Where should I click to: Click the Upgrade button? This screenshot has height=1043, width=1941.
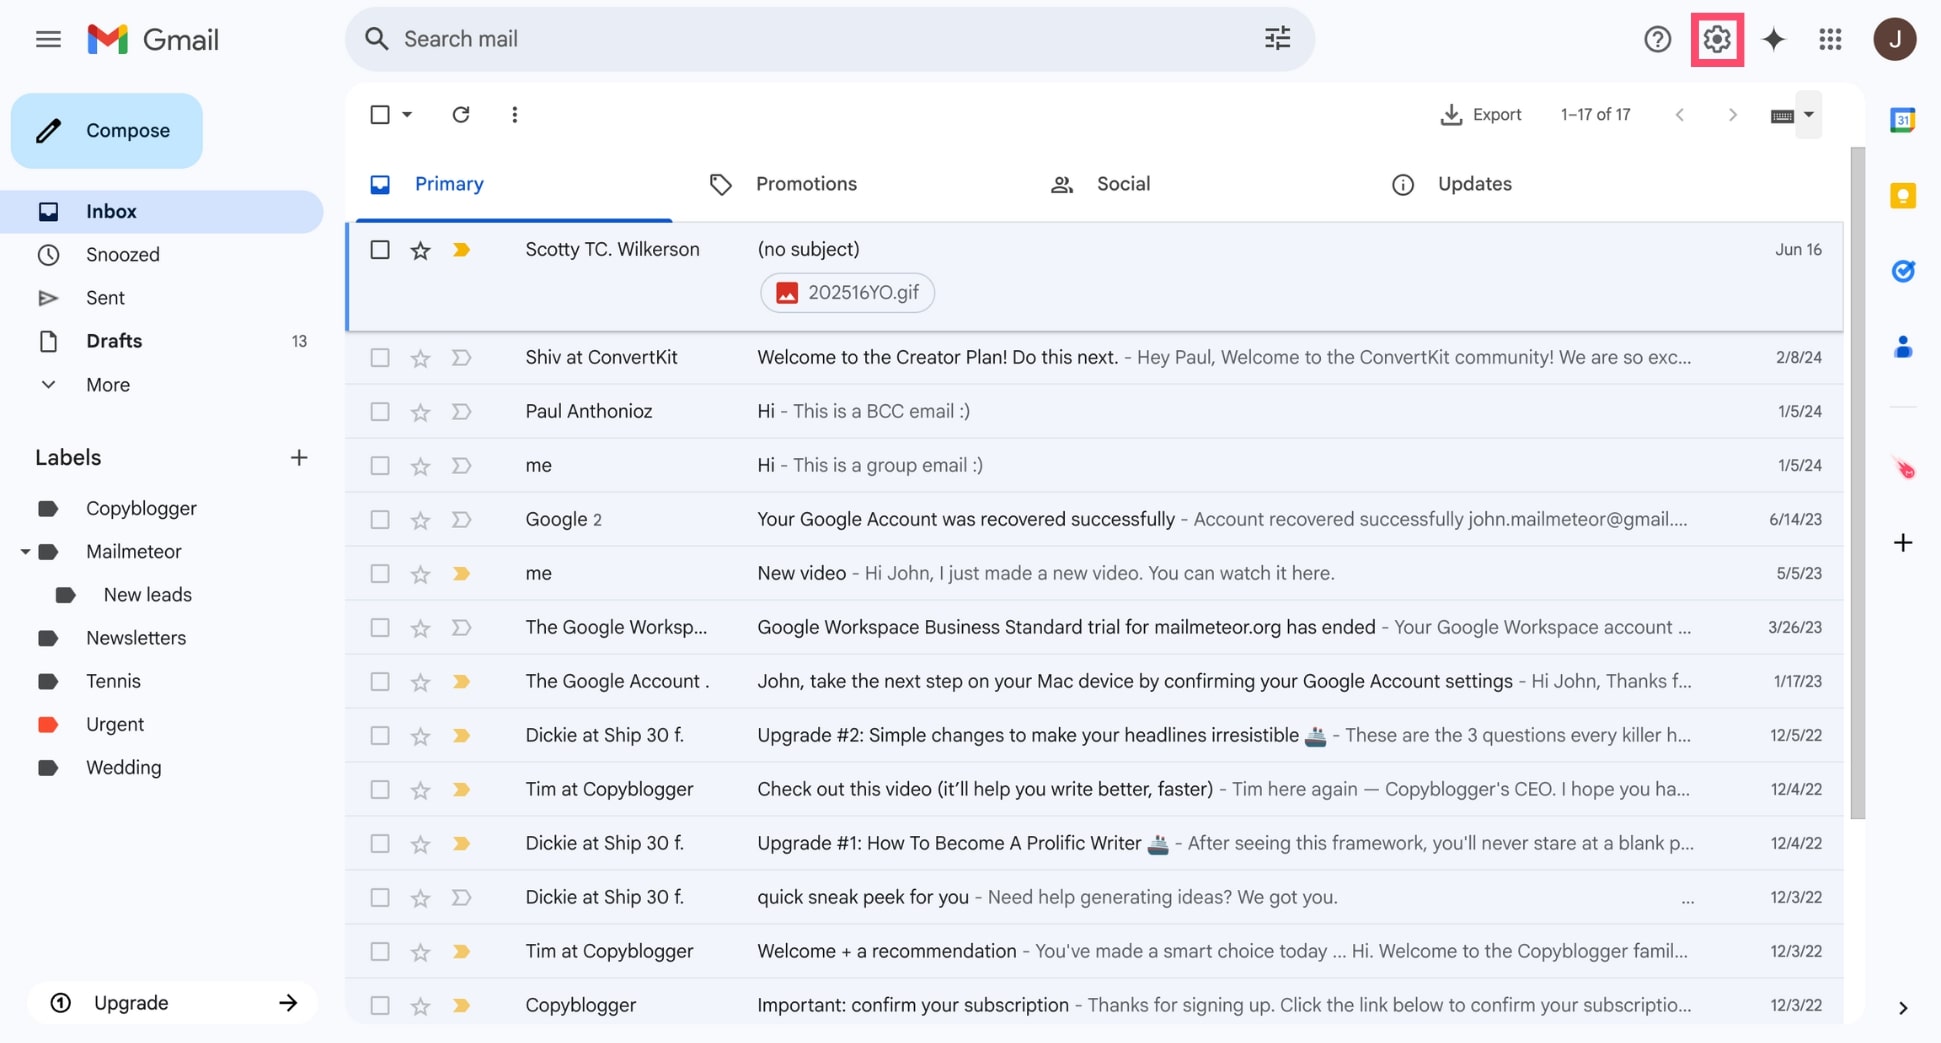point(172,1003)
